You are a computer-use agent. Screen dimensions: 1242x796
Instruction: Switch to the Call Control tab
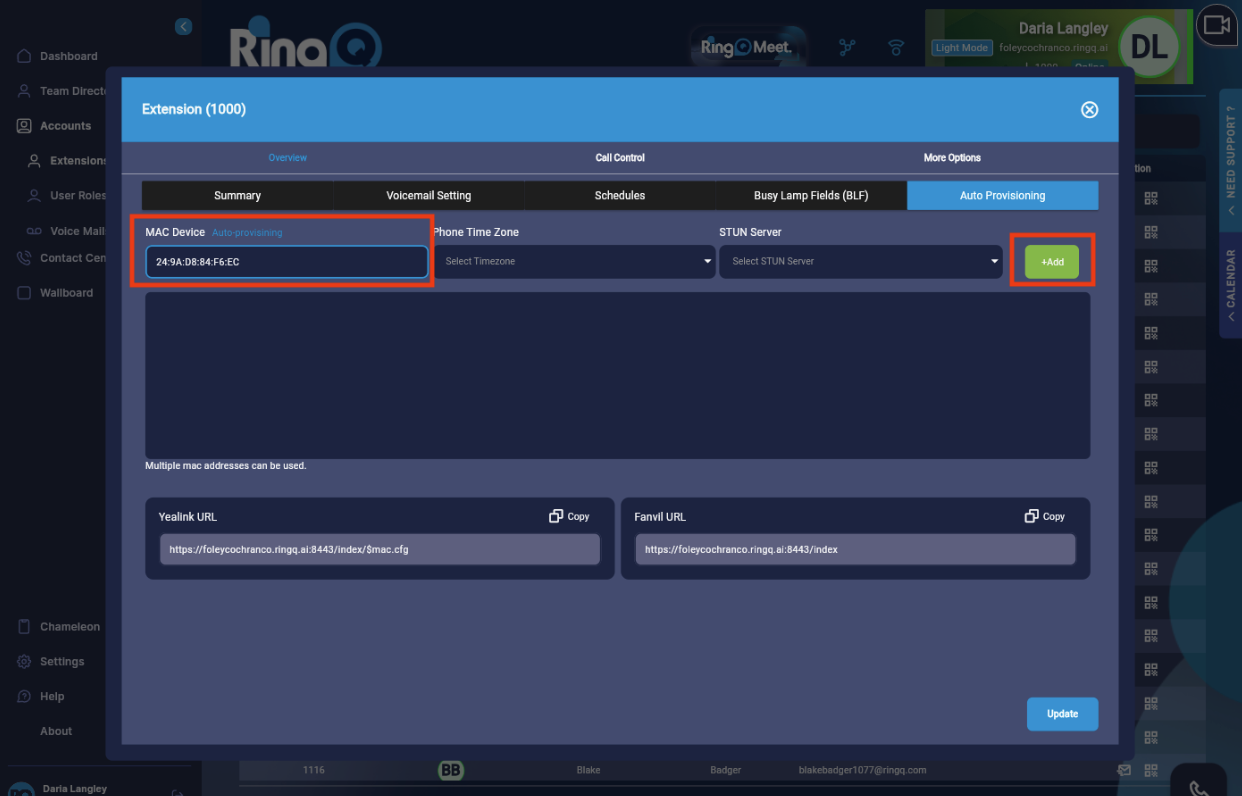point(620,157)
